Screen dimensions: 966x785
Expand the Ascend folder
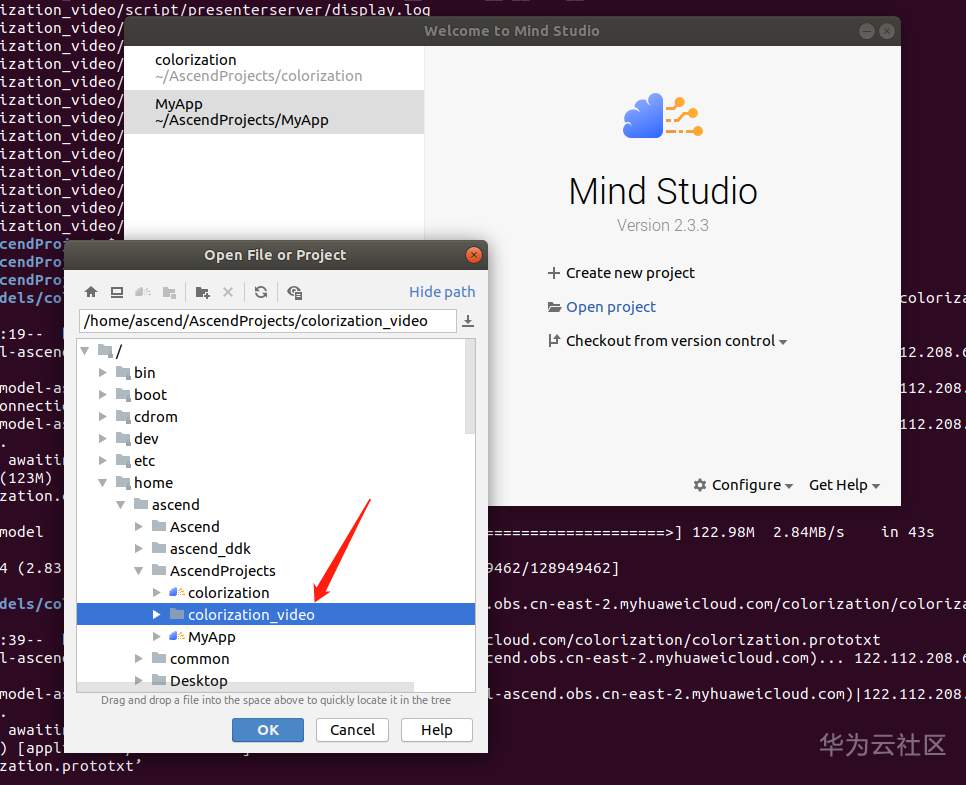point(139,527)
